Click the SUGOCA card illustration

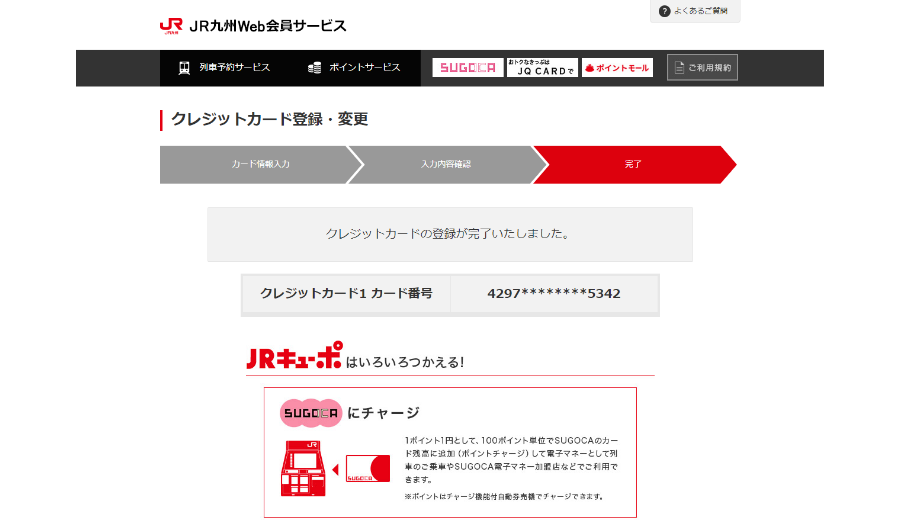point(368,468)
